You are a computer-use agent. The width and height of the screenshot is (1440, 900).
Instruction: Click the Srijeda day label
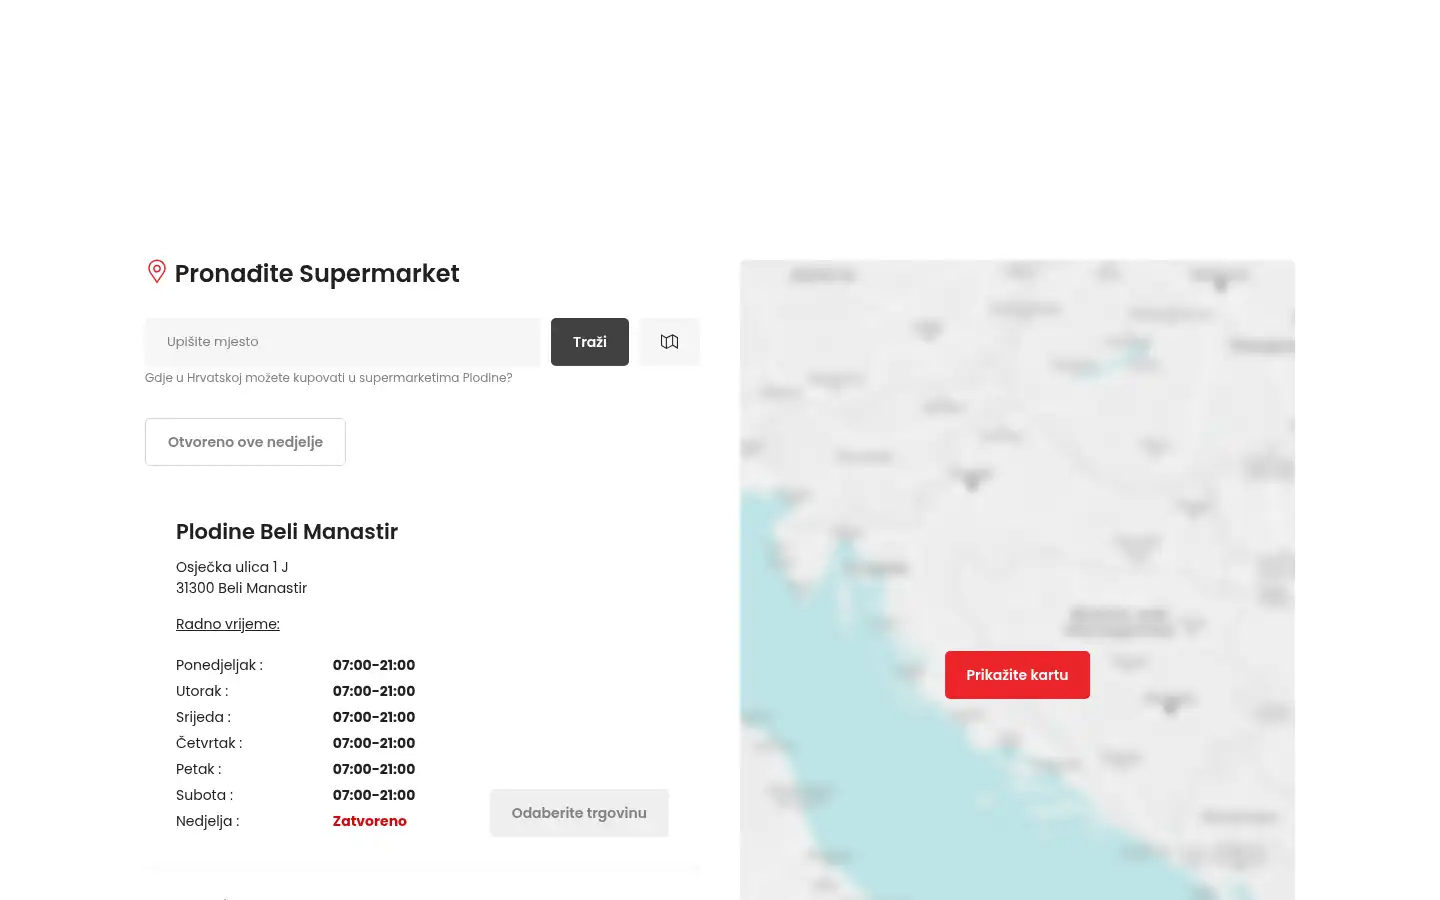203,717
